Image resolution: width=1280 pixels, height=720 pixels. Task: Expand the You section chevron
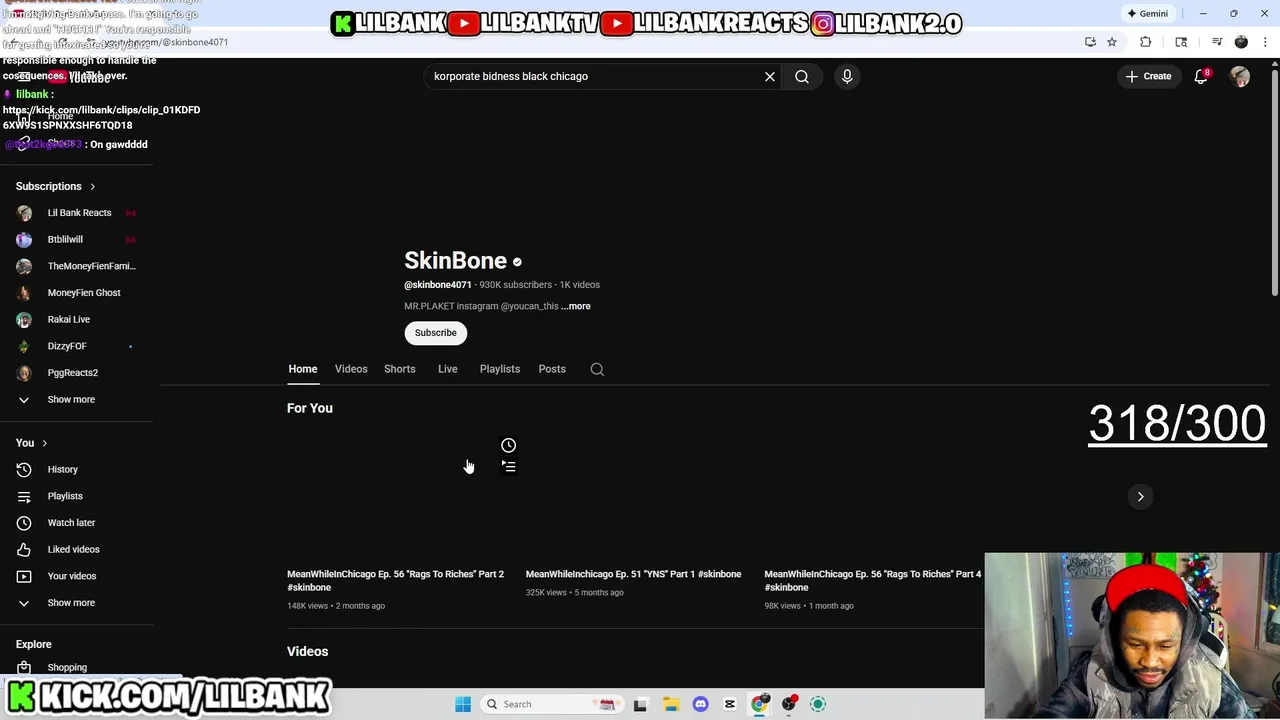coord(44,443)
